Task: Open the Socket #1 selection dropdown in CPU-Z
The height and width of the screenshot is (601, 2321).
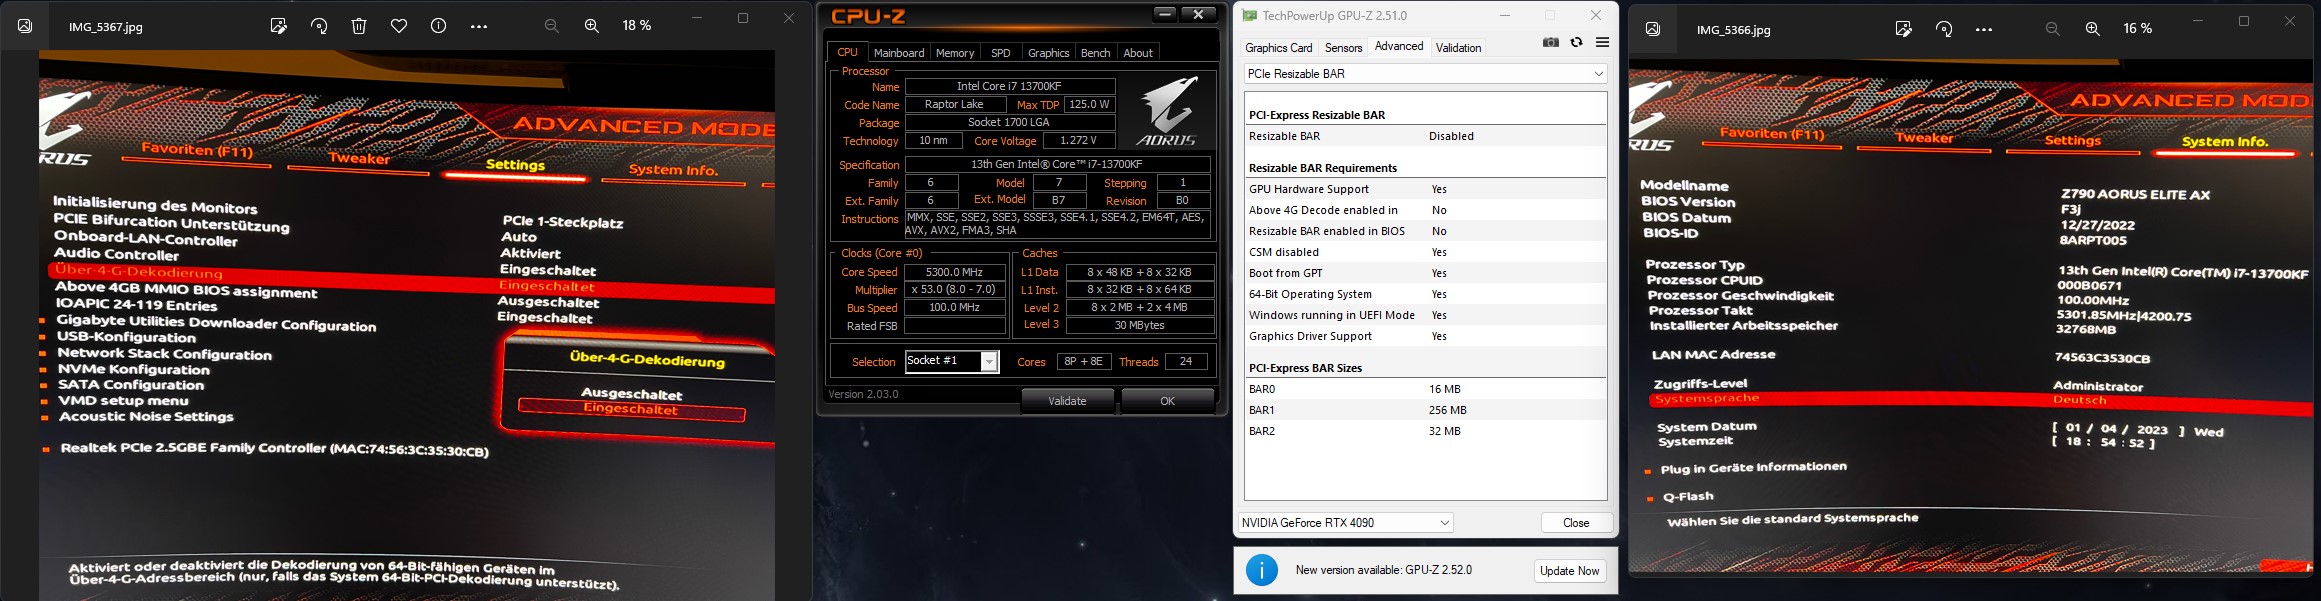Action: (951, 361)
